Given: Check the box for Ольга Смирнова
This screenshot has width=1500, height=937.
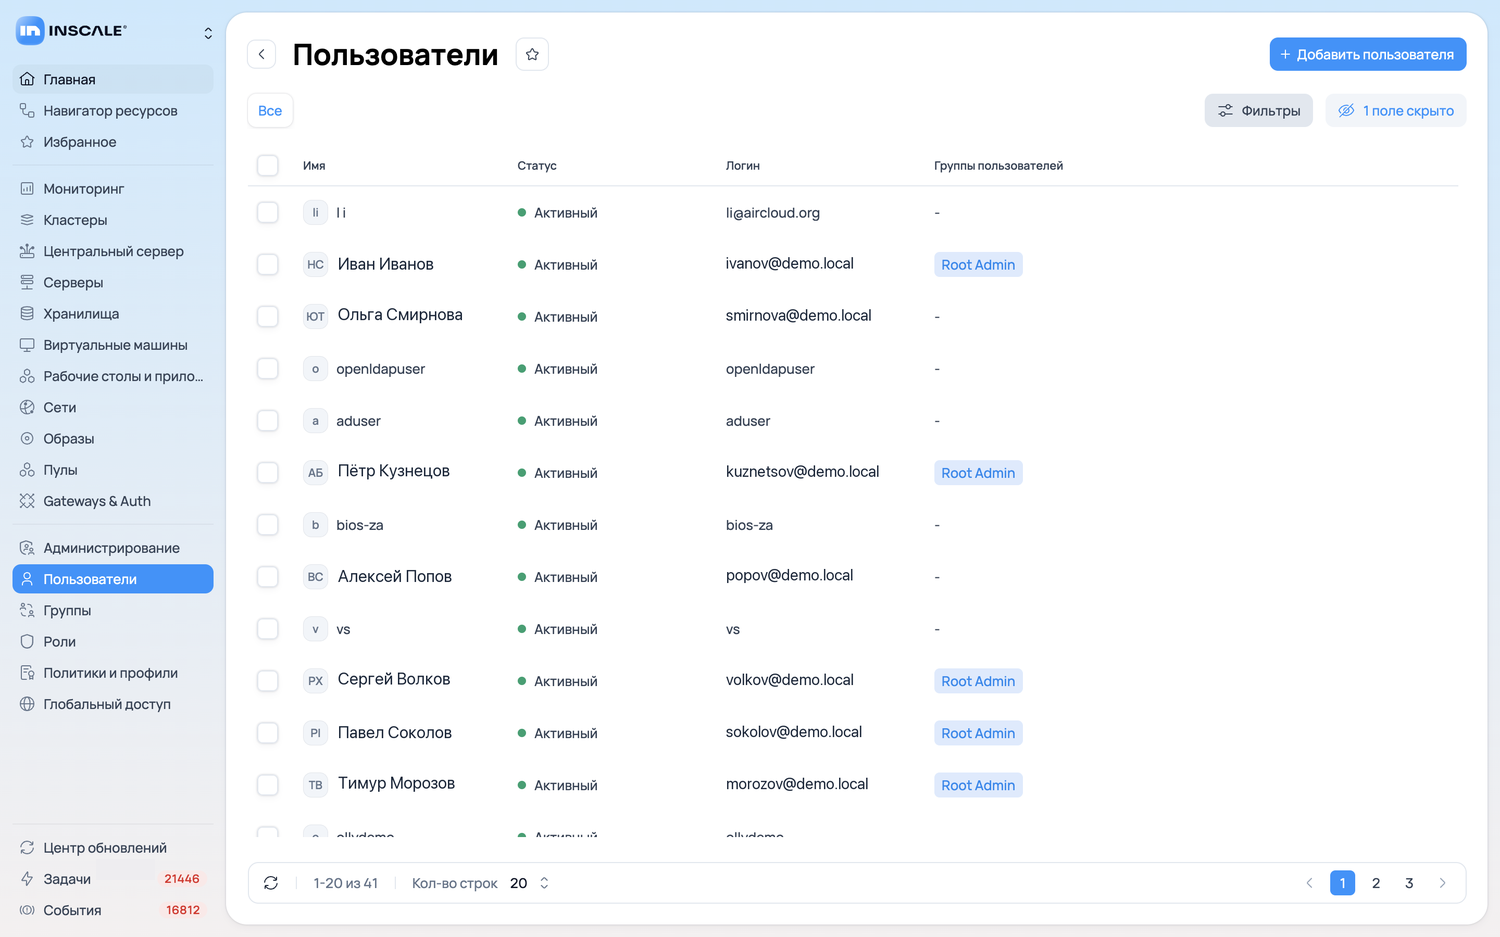Looking at the screenshot, I should (x=268, y=316).
